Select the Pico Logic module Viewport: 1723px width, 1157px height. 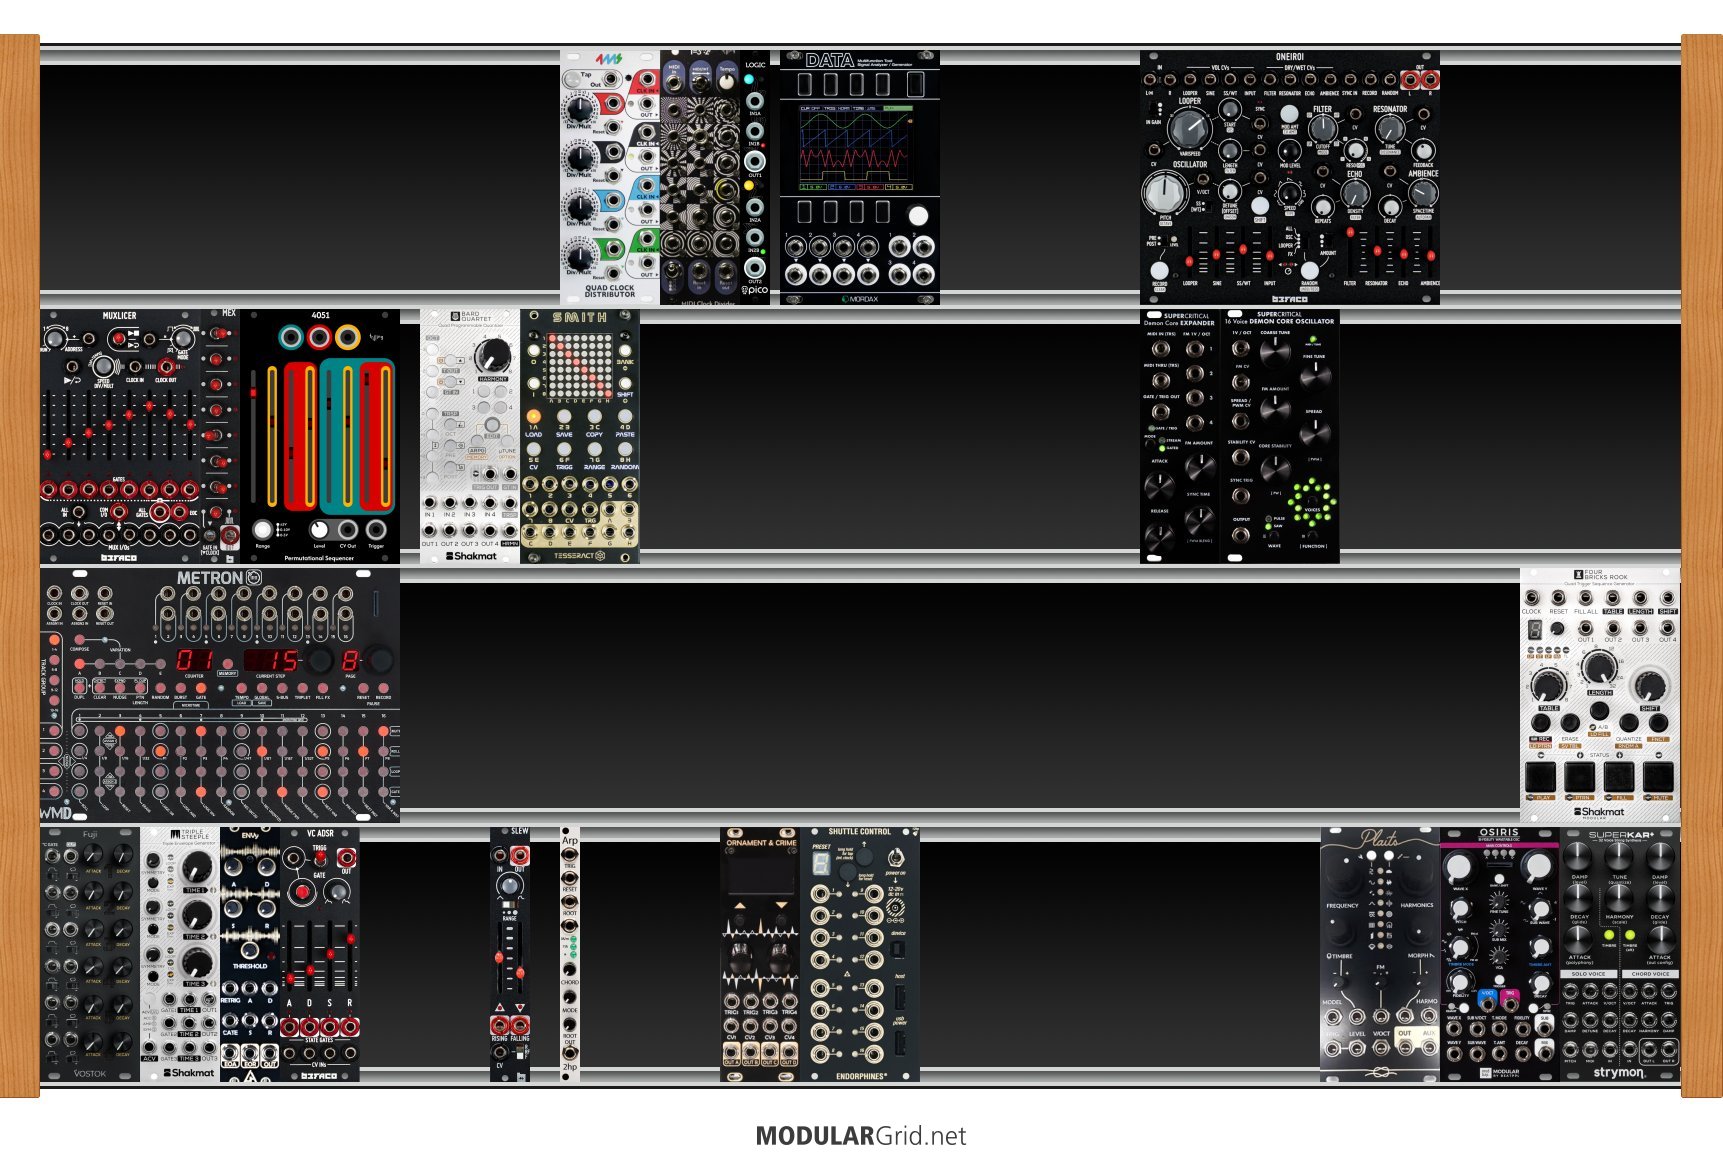click(x=755, y=177)
